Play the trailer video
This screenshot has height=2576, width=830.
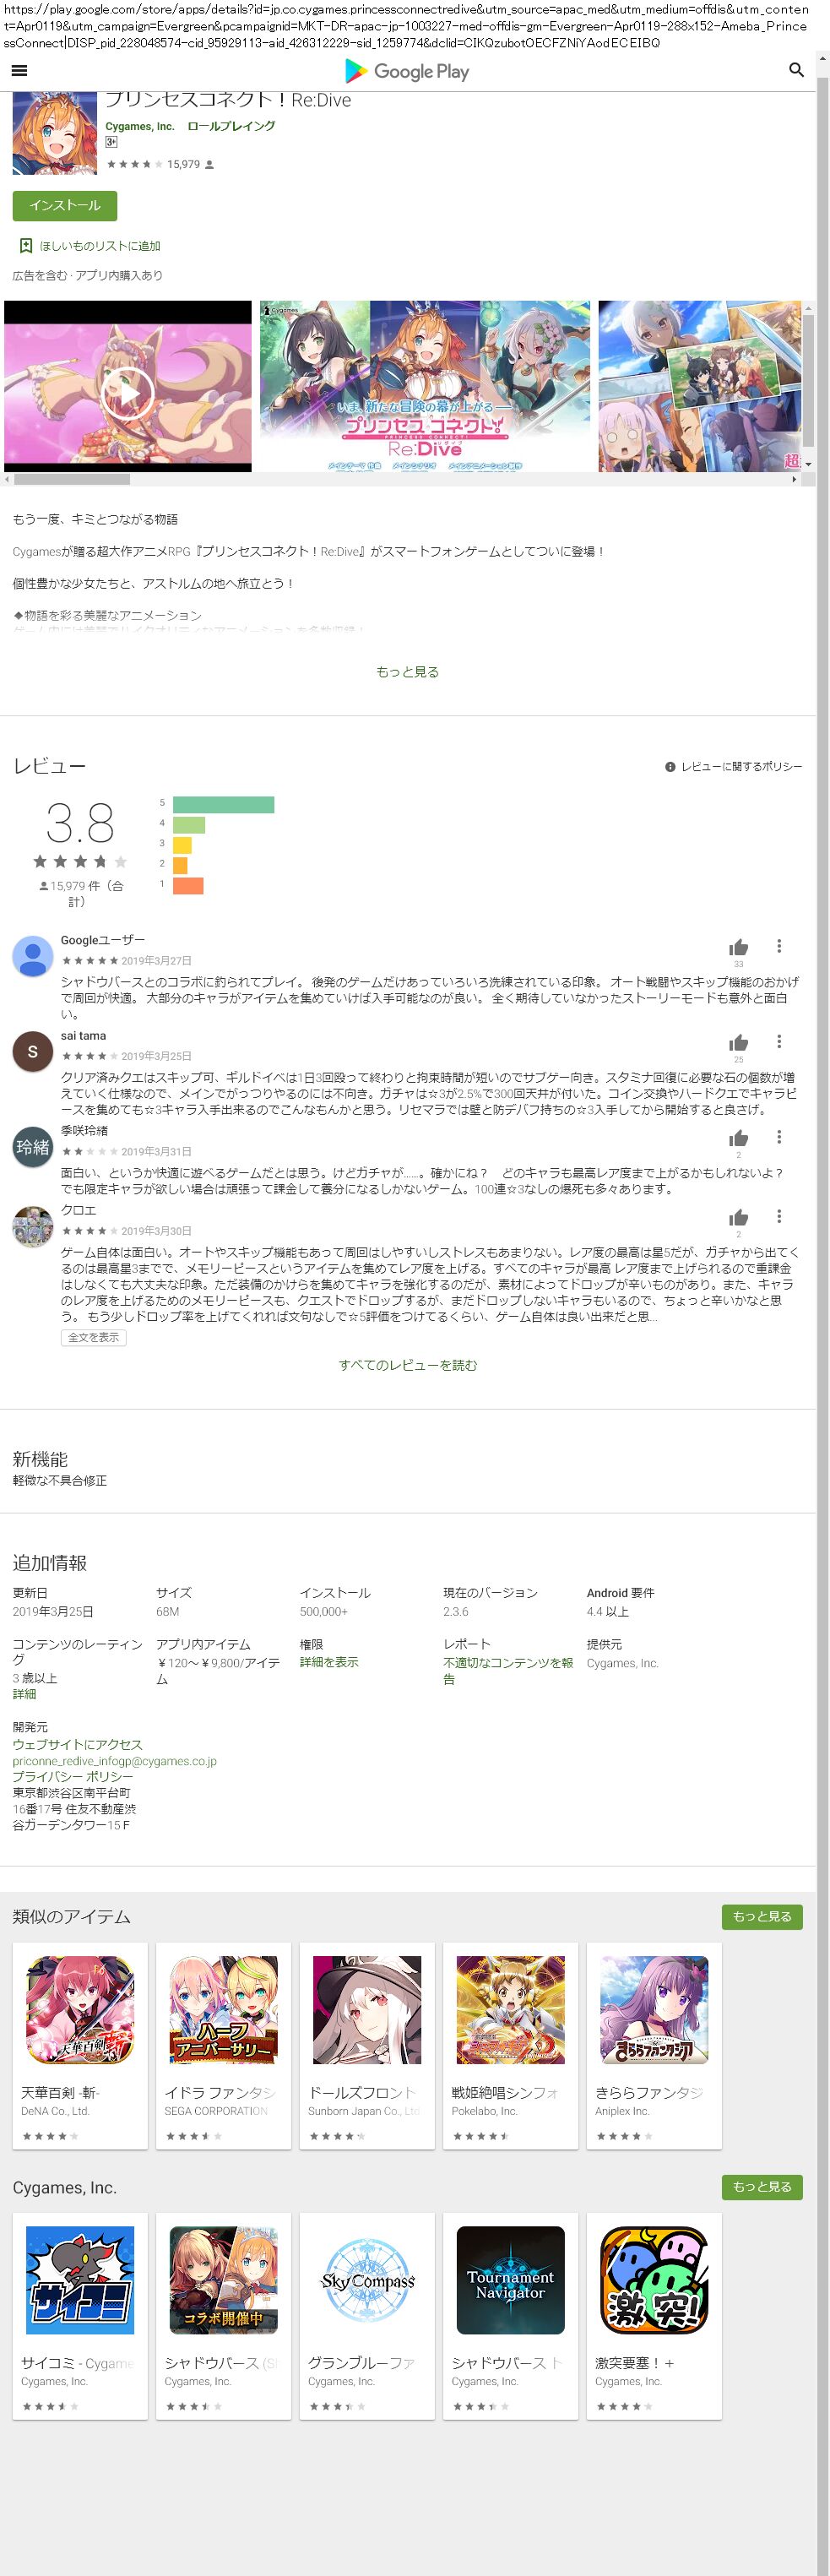(x=128, y=391)
